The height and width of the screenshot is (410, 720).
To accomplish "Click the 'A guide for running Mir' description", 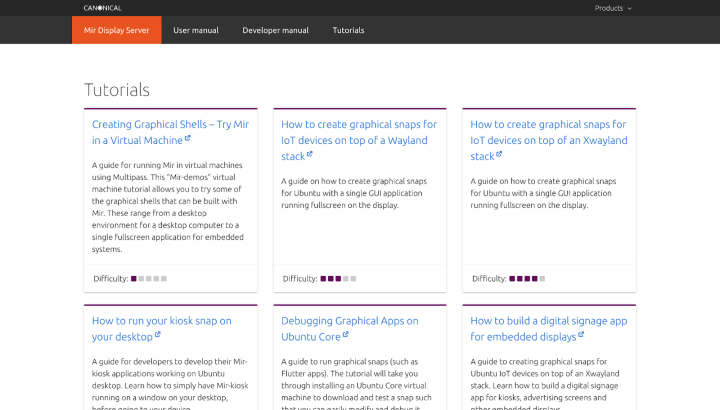I will (x=168, y=207).
